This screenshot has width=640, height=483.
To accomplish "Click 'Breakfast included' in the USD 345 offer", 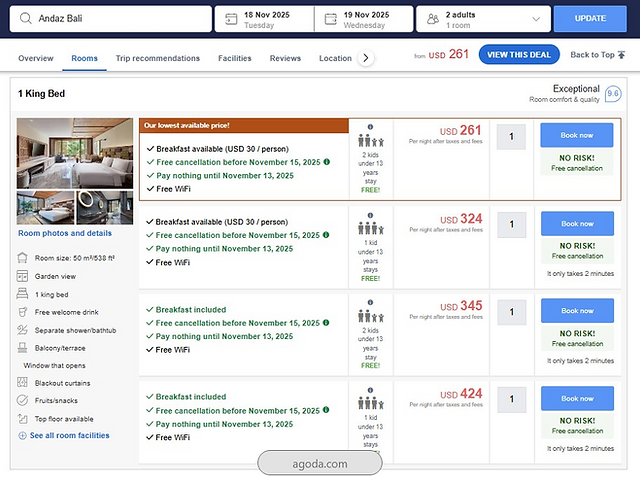I will pyautogui.click(x=191, y=309).
